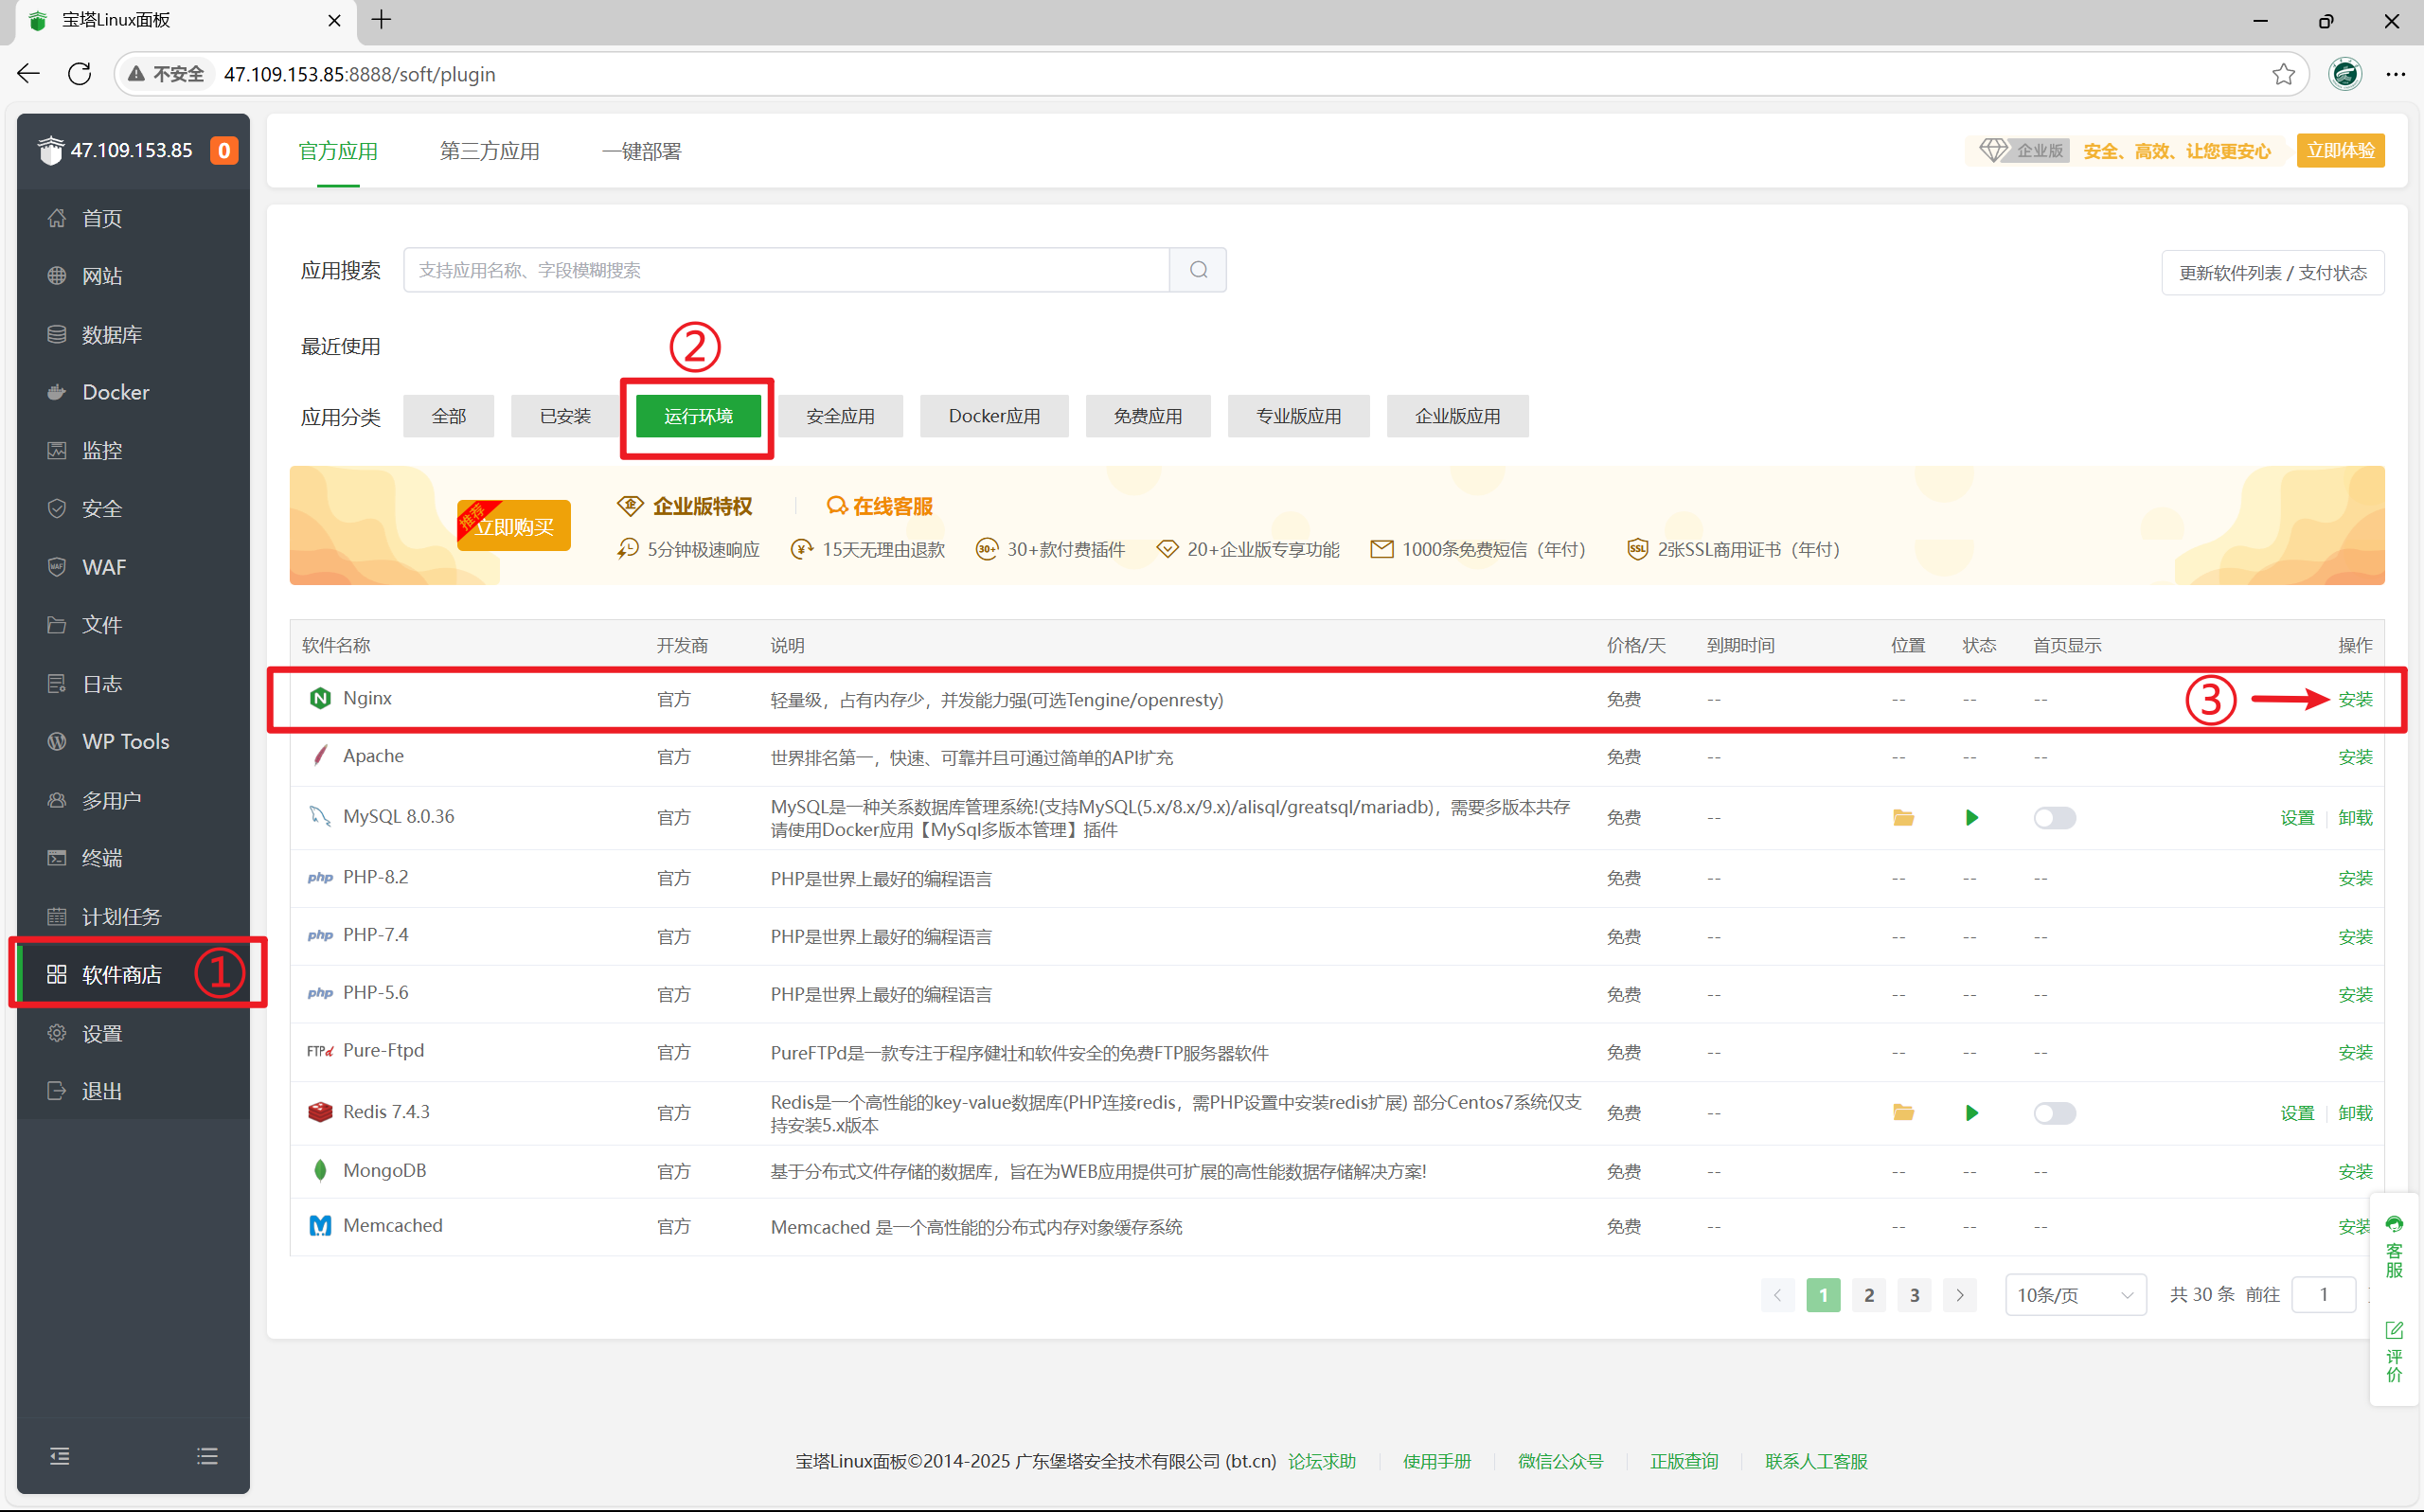Bookmark the page with the star icon
The width and height of the screenshot is (2424, 1512).
pos(2283,75)
